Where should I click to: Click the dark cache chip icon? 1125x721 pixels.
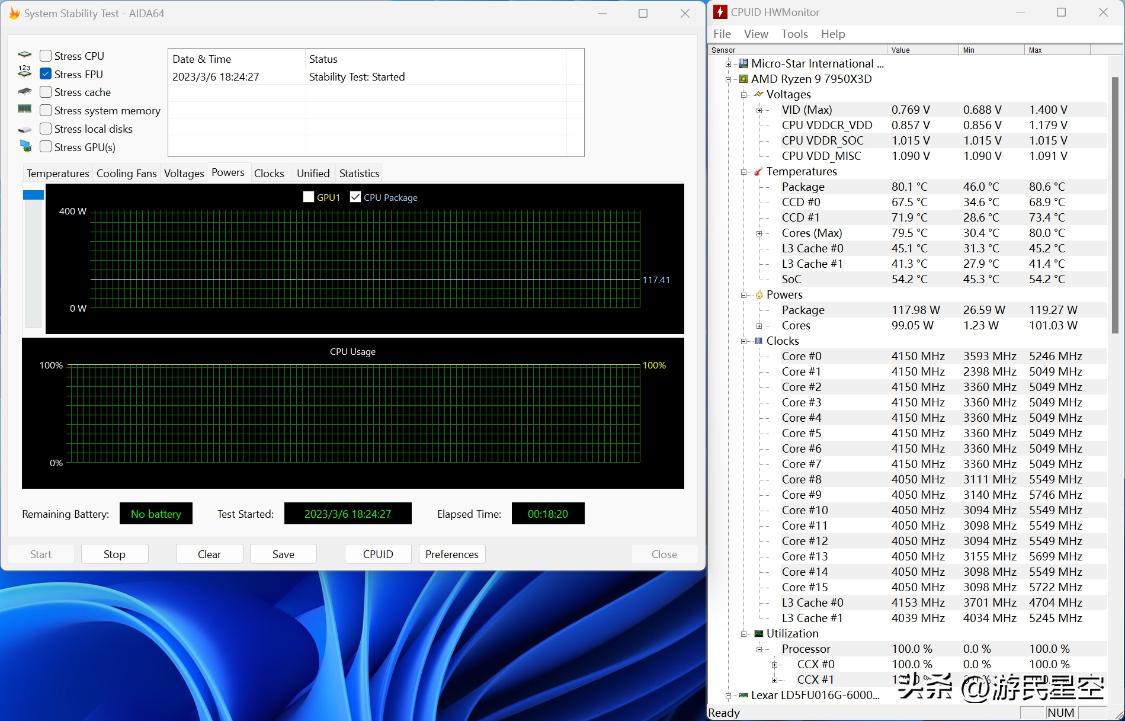click(24, 92)
